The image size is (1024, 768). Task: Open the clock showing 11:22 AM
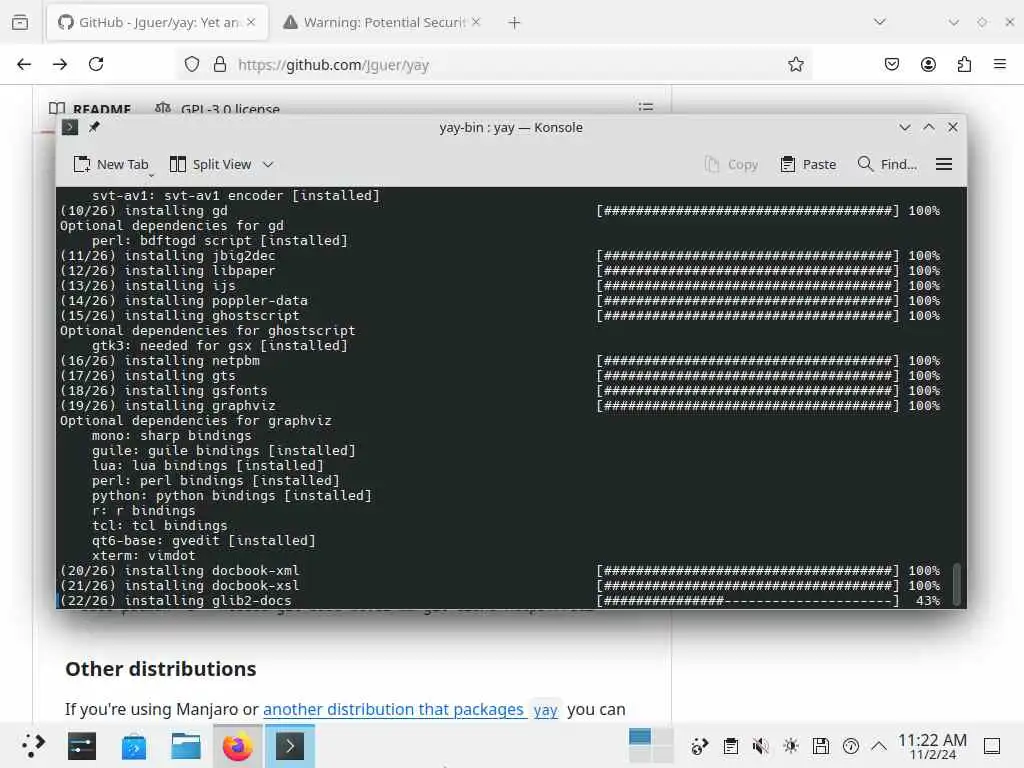click(x=932, y=746)
